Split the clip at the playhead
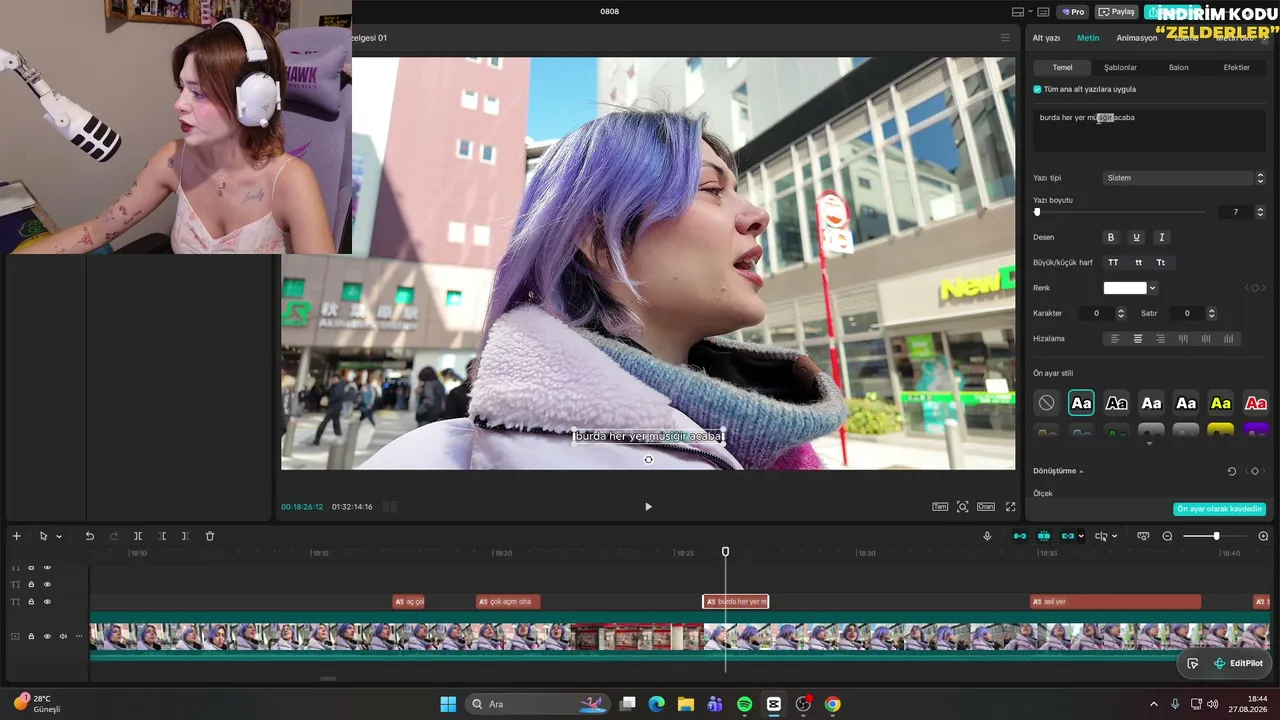 138,536
